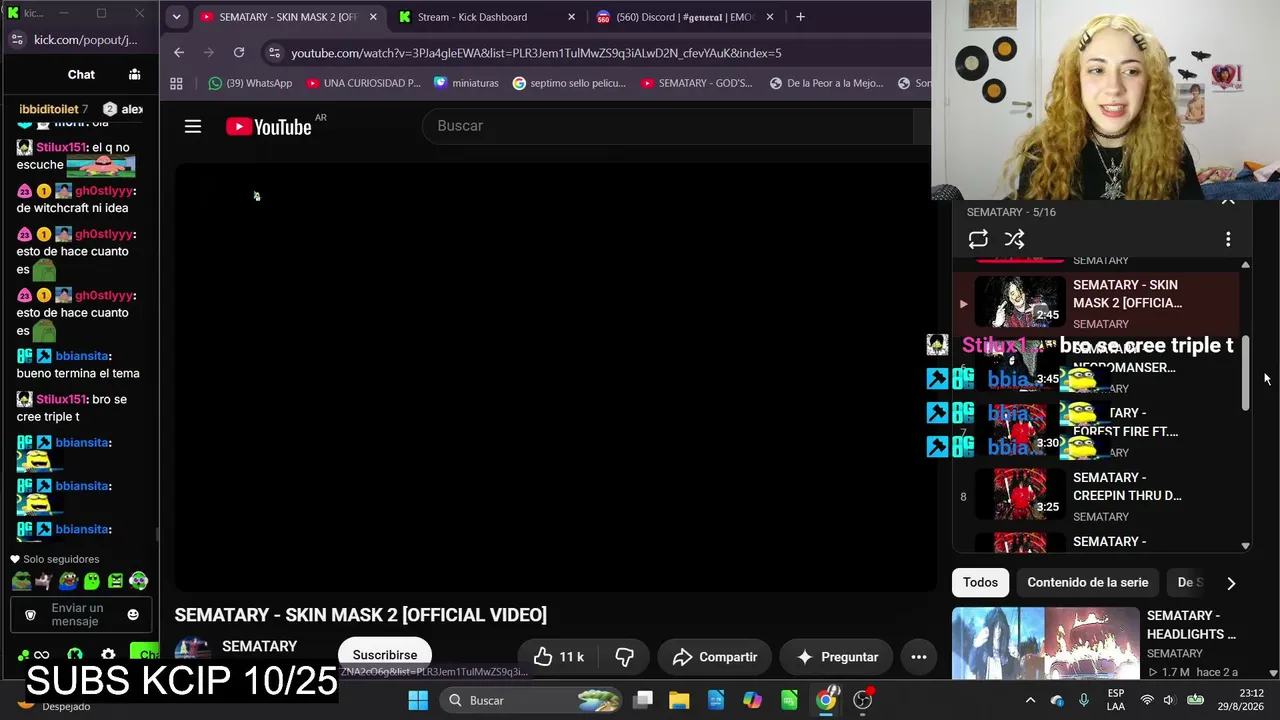
Task: Open a new Chrome tab
Action: pos(800,17)
